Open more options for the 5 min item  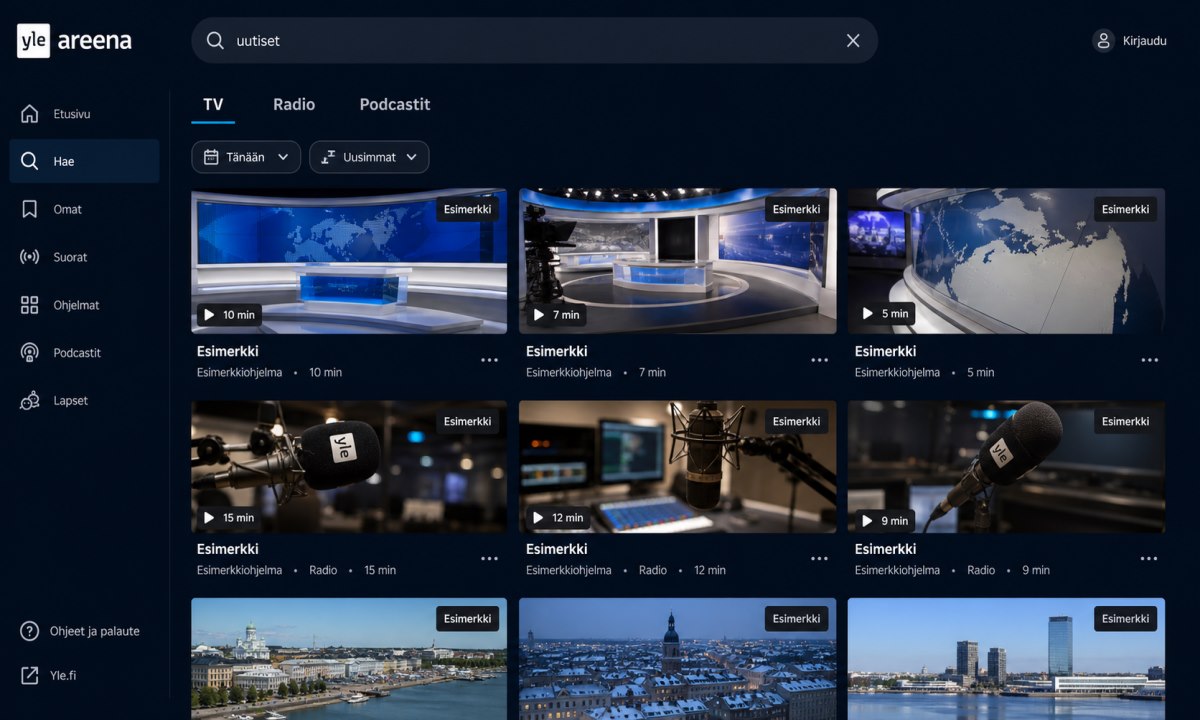(1150, 360)
